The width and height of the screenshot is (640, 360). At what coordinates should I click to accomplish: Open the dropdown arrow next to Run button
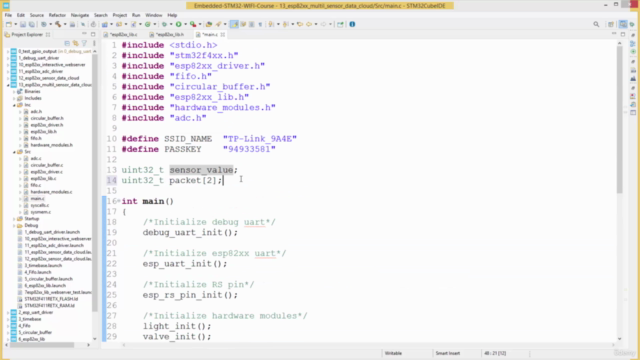click(185, 24)
